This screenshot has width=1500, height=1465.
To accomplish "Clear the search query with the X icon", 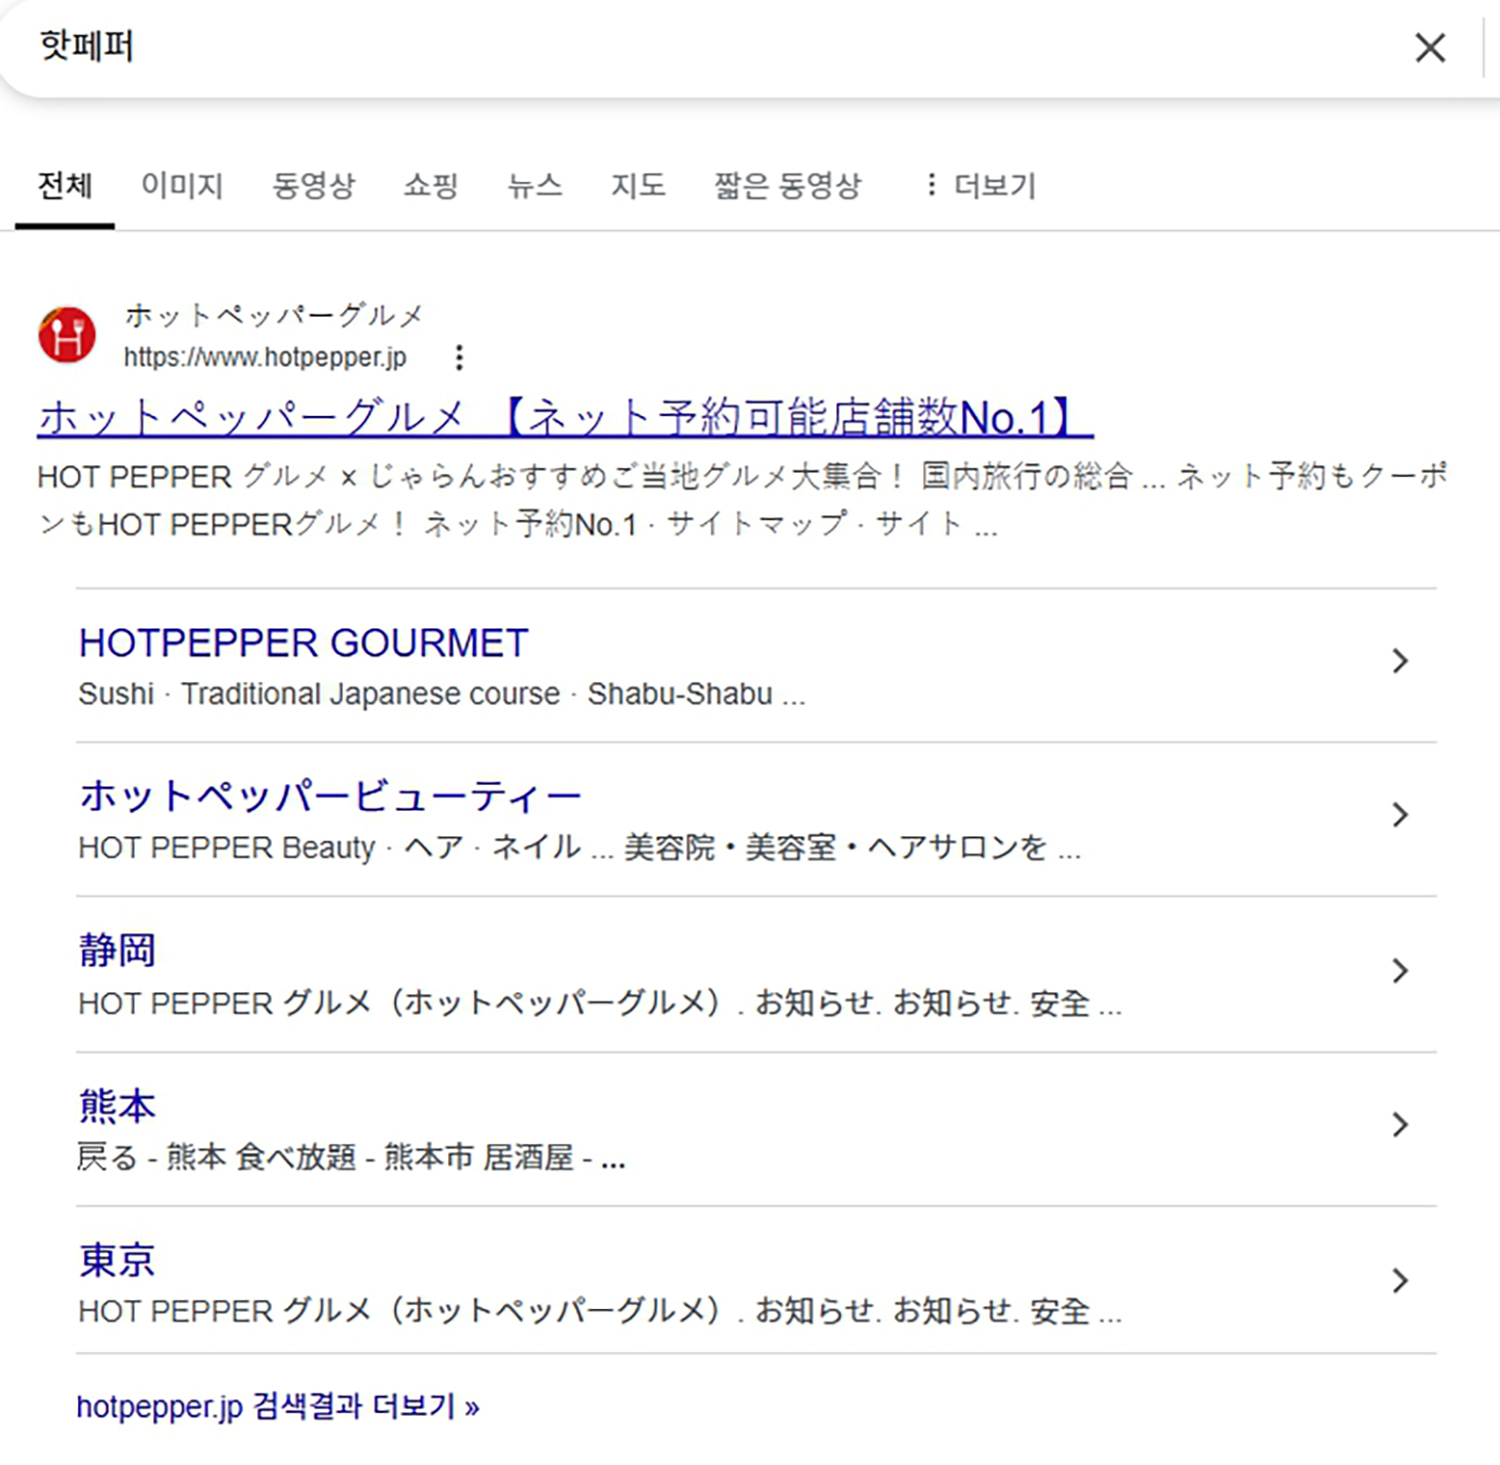I will click(x=1430, y=47).
